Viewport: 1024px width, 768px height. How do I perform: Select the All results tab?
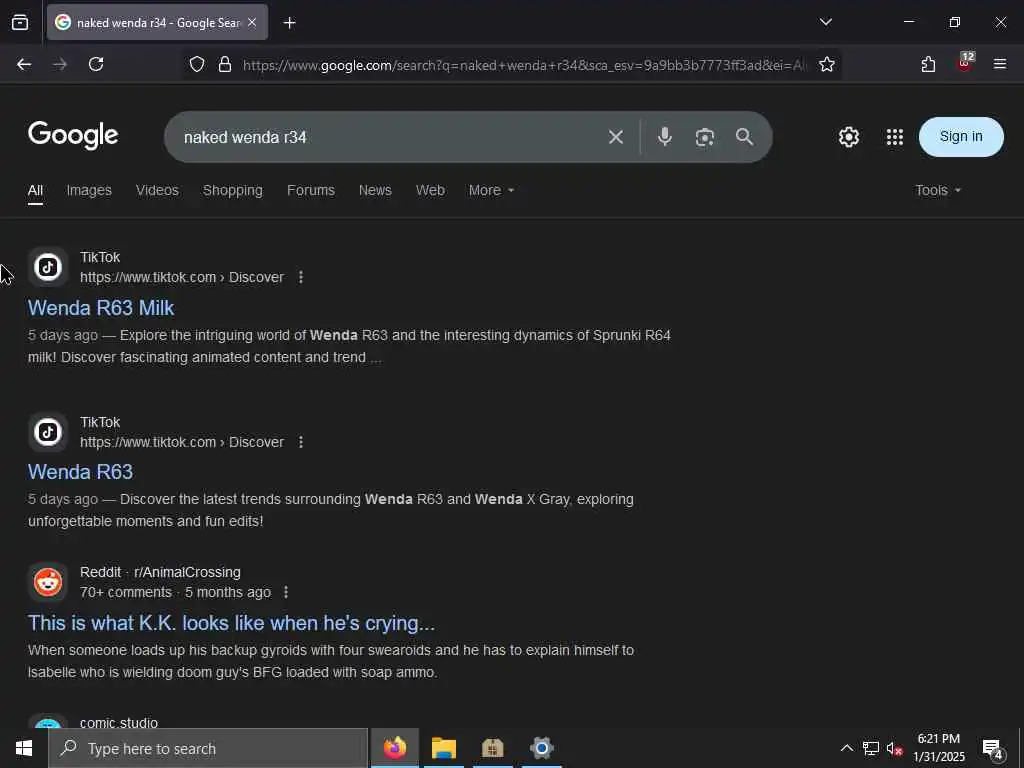(35, 190)
